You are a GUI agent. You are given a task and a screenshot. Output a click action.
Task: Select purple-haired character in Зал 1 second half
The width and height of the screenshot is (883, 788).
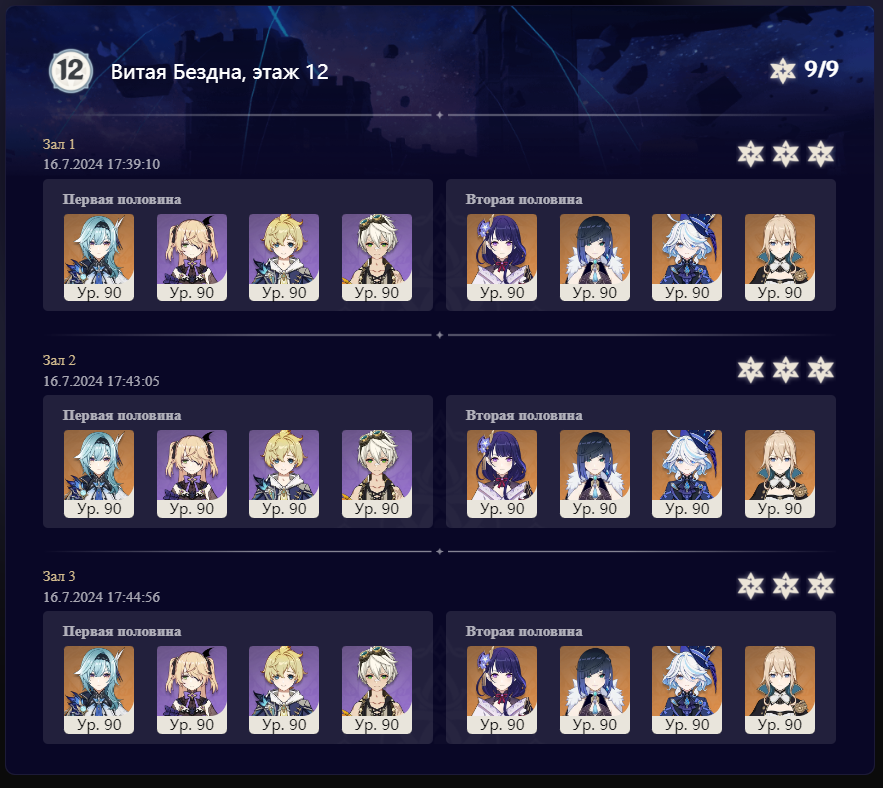pos(502,257)
